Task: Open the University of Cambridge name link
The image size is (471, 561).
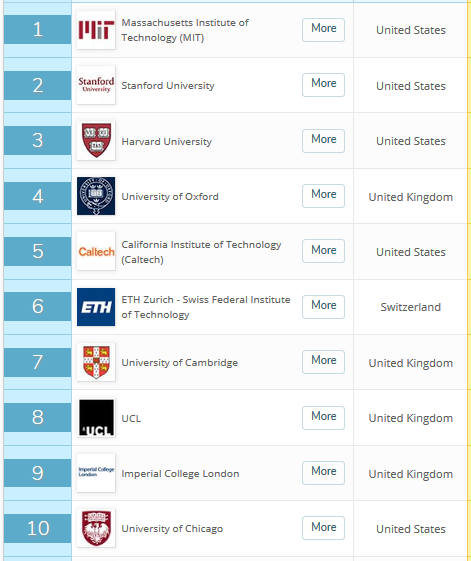Action: tap(180, 362)
